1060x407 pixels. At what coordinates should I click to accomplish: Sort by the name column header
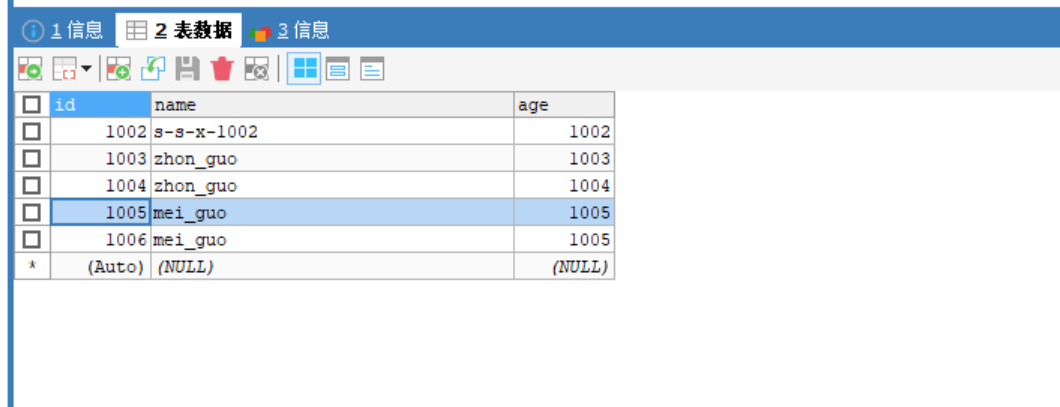tap(330, 105)
